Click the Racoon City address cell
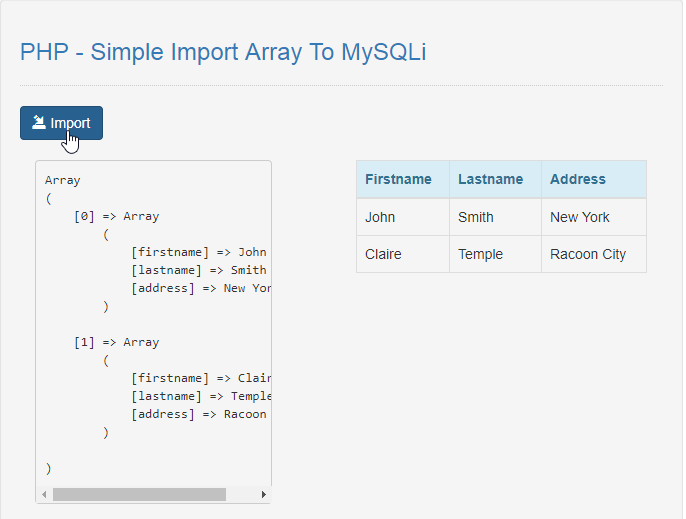 coord(594,254)
